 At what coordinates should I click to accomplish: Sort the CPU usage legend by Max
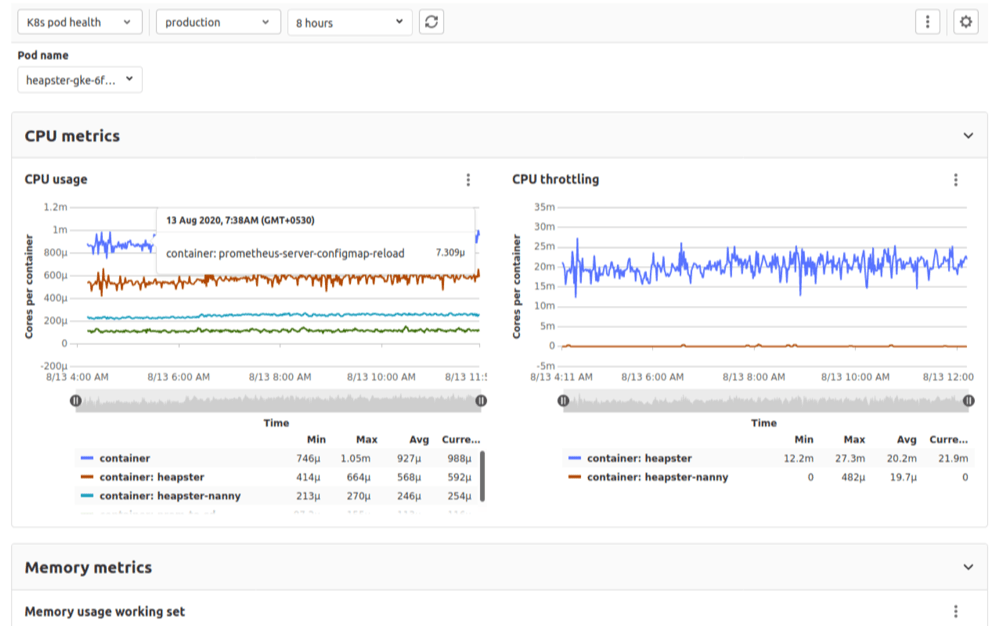tap(366, 439)
